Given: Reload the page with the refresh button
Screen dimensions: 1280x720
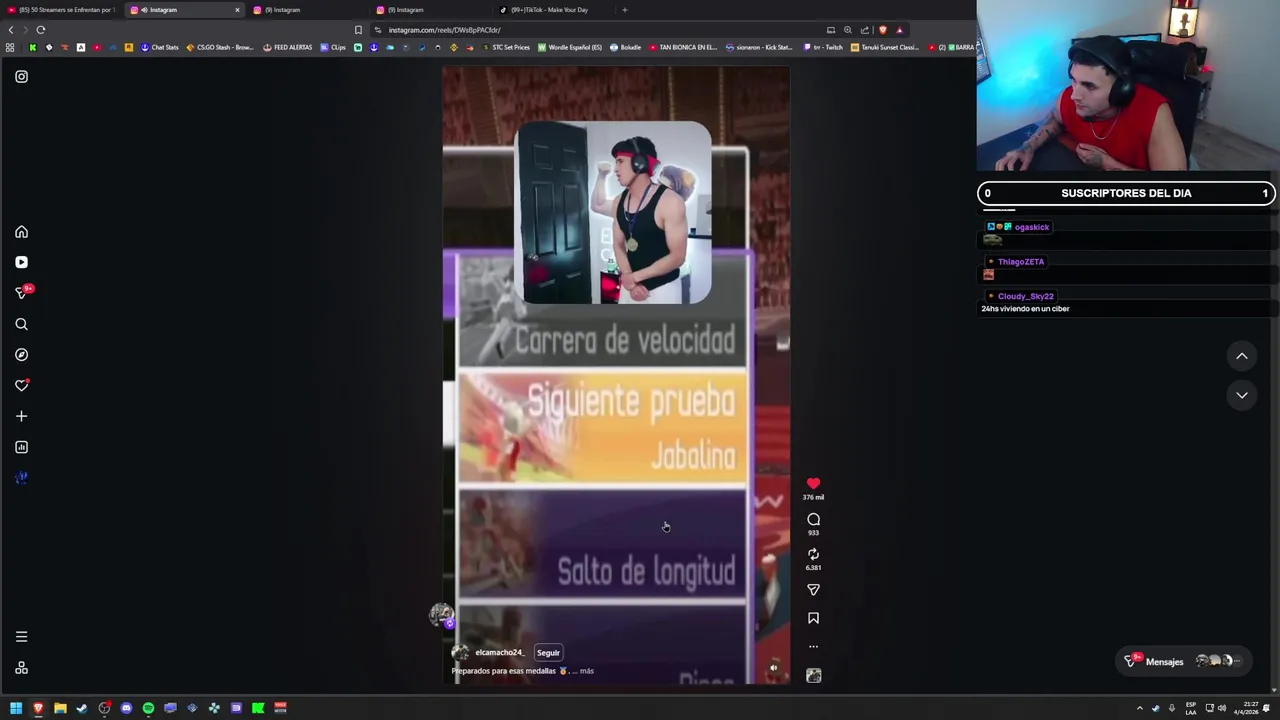Looking at the screenshot, I should pos(41,30).
